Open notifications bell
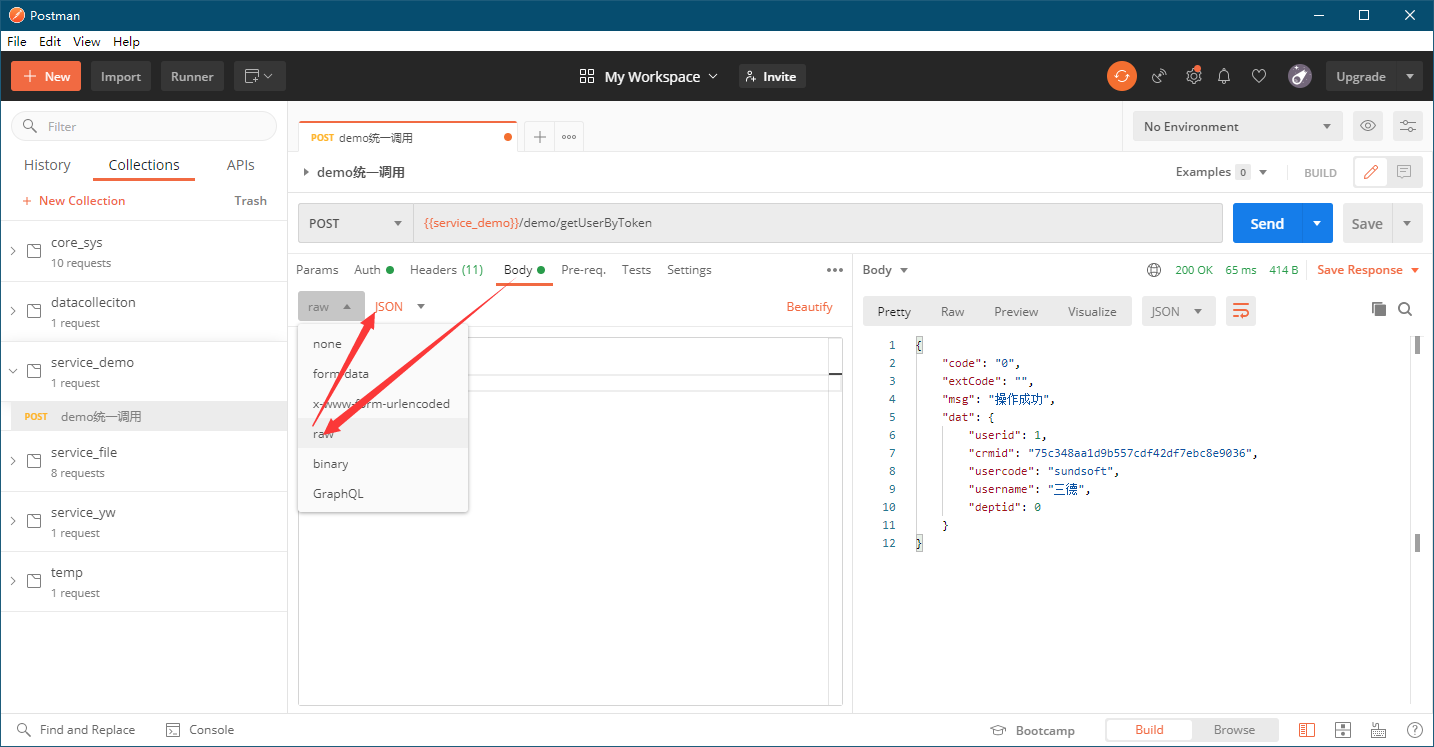This screenshot has height=747, width=1434. (1224, 76)
